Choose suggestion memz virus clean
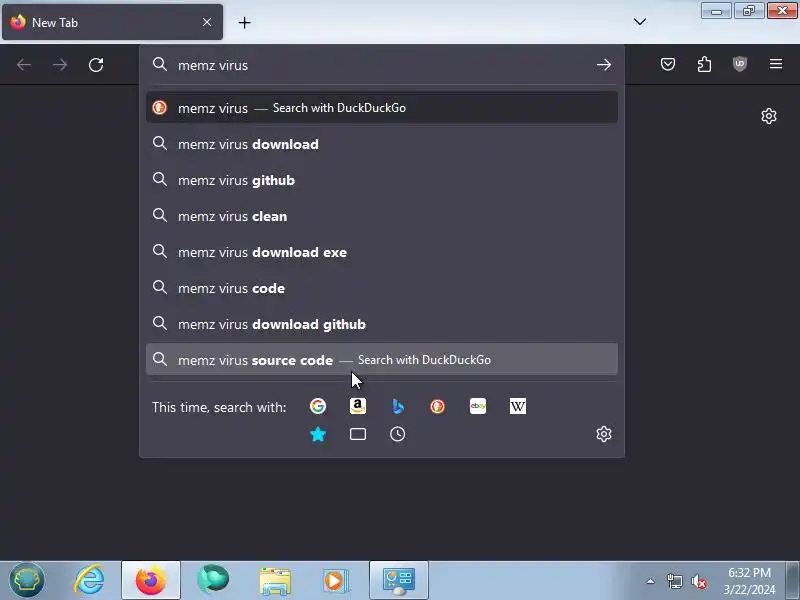The image size is (800, 600). point(382,216)
